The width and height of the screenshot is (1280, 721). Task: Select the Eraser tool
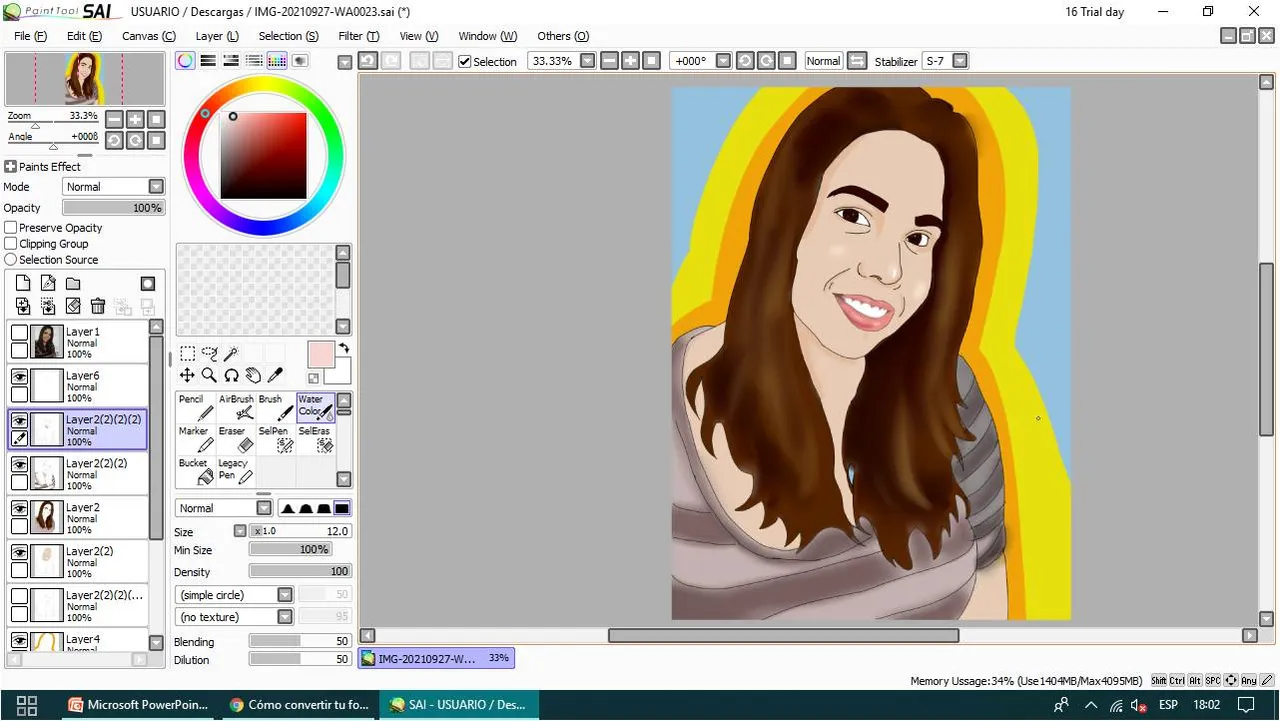click(x=236, y=439)
